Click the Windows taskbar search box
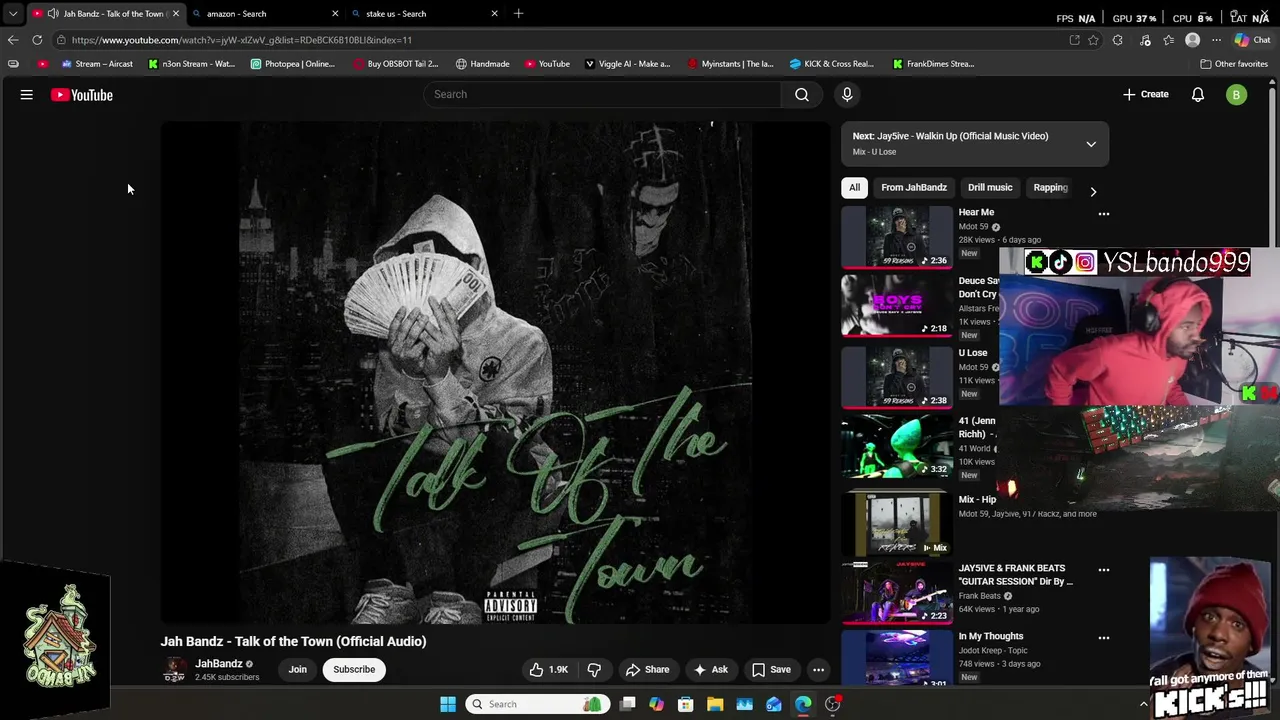Screen dimensions: 1280x720 click(537, 704)
